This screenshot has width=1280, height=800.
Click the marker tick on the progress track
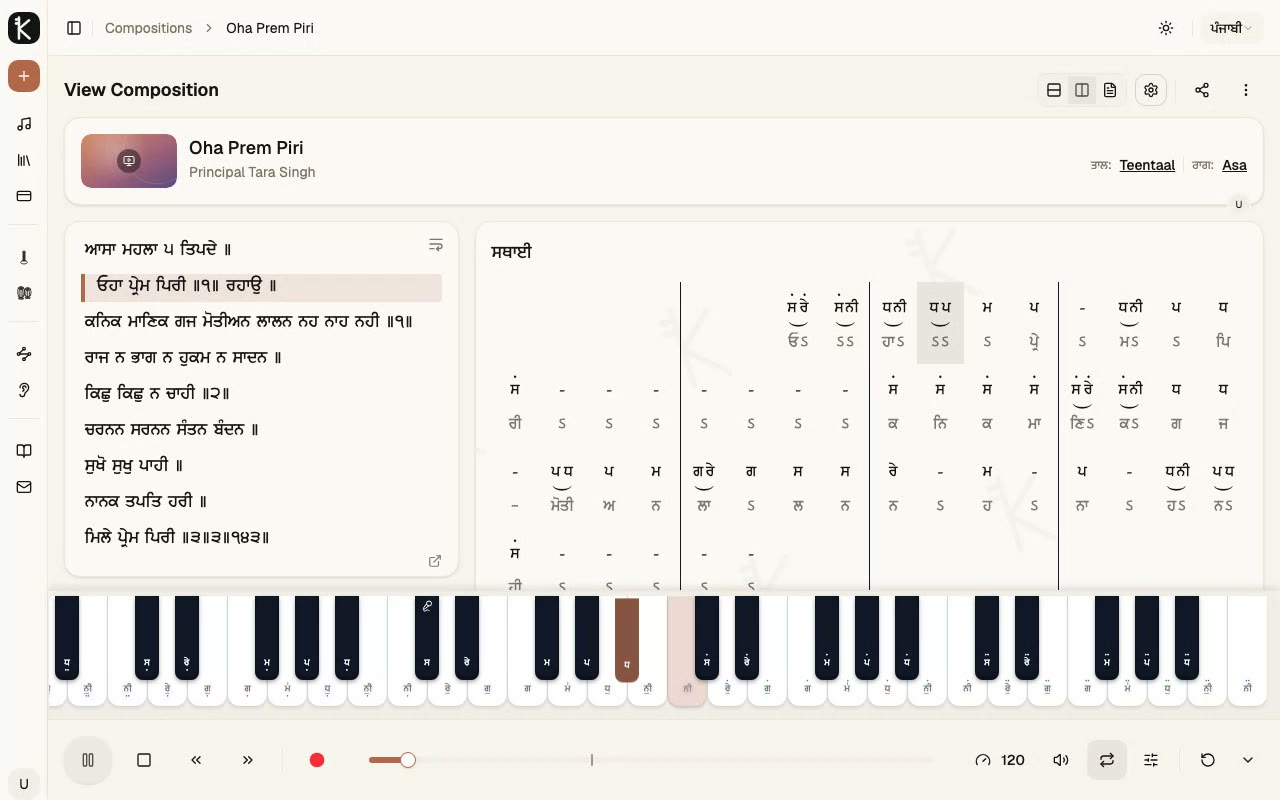pyautogui.click(x=592, y=760)
